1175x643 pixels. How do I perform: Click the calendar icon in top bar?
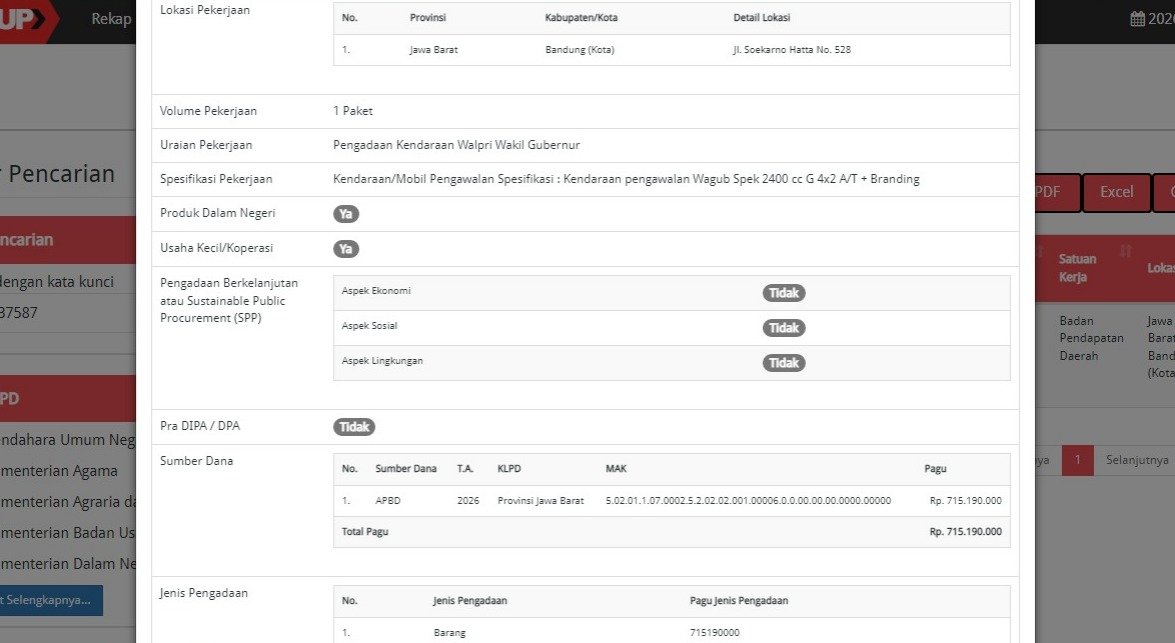pyautogui.click(x=1137, y=19)
